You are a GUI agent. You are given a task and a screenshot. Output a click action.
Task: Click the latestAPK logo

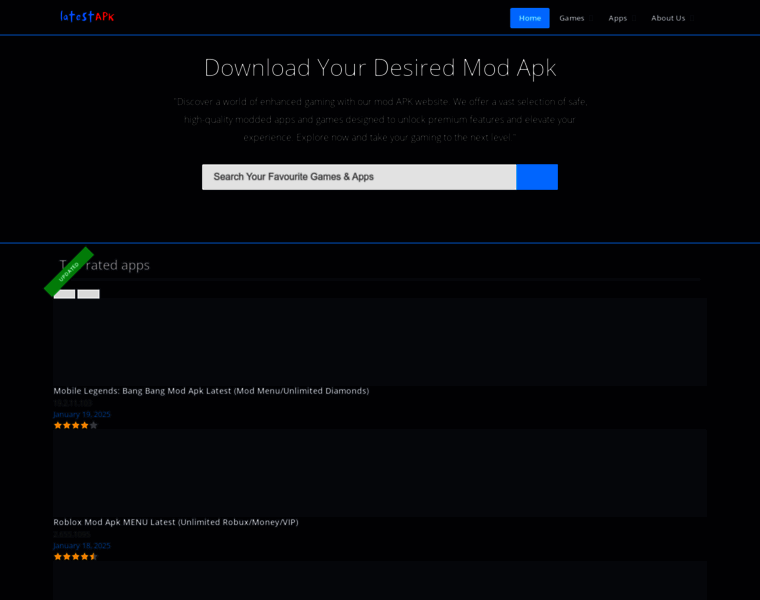[87, 16]
